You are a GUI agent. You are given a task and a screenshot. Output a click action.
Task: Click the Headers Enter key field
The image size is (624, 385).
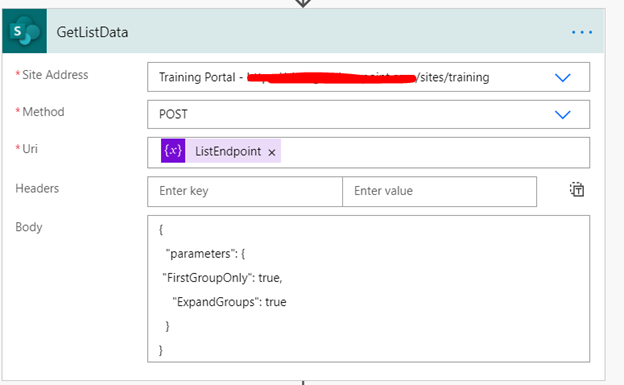click(x=245, y=191)
